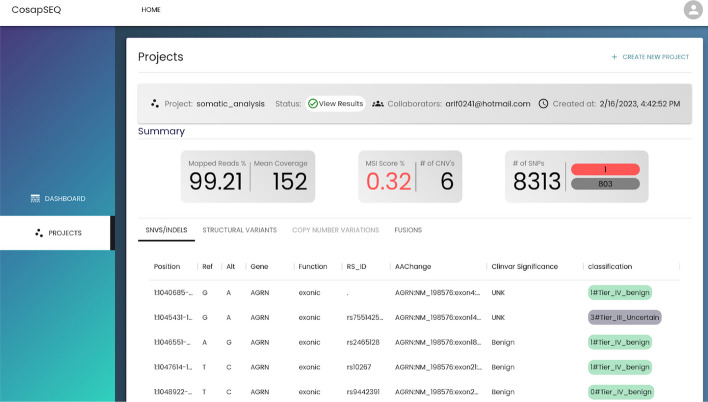Click position cell 1:1040685

[x=173, y=293]
